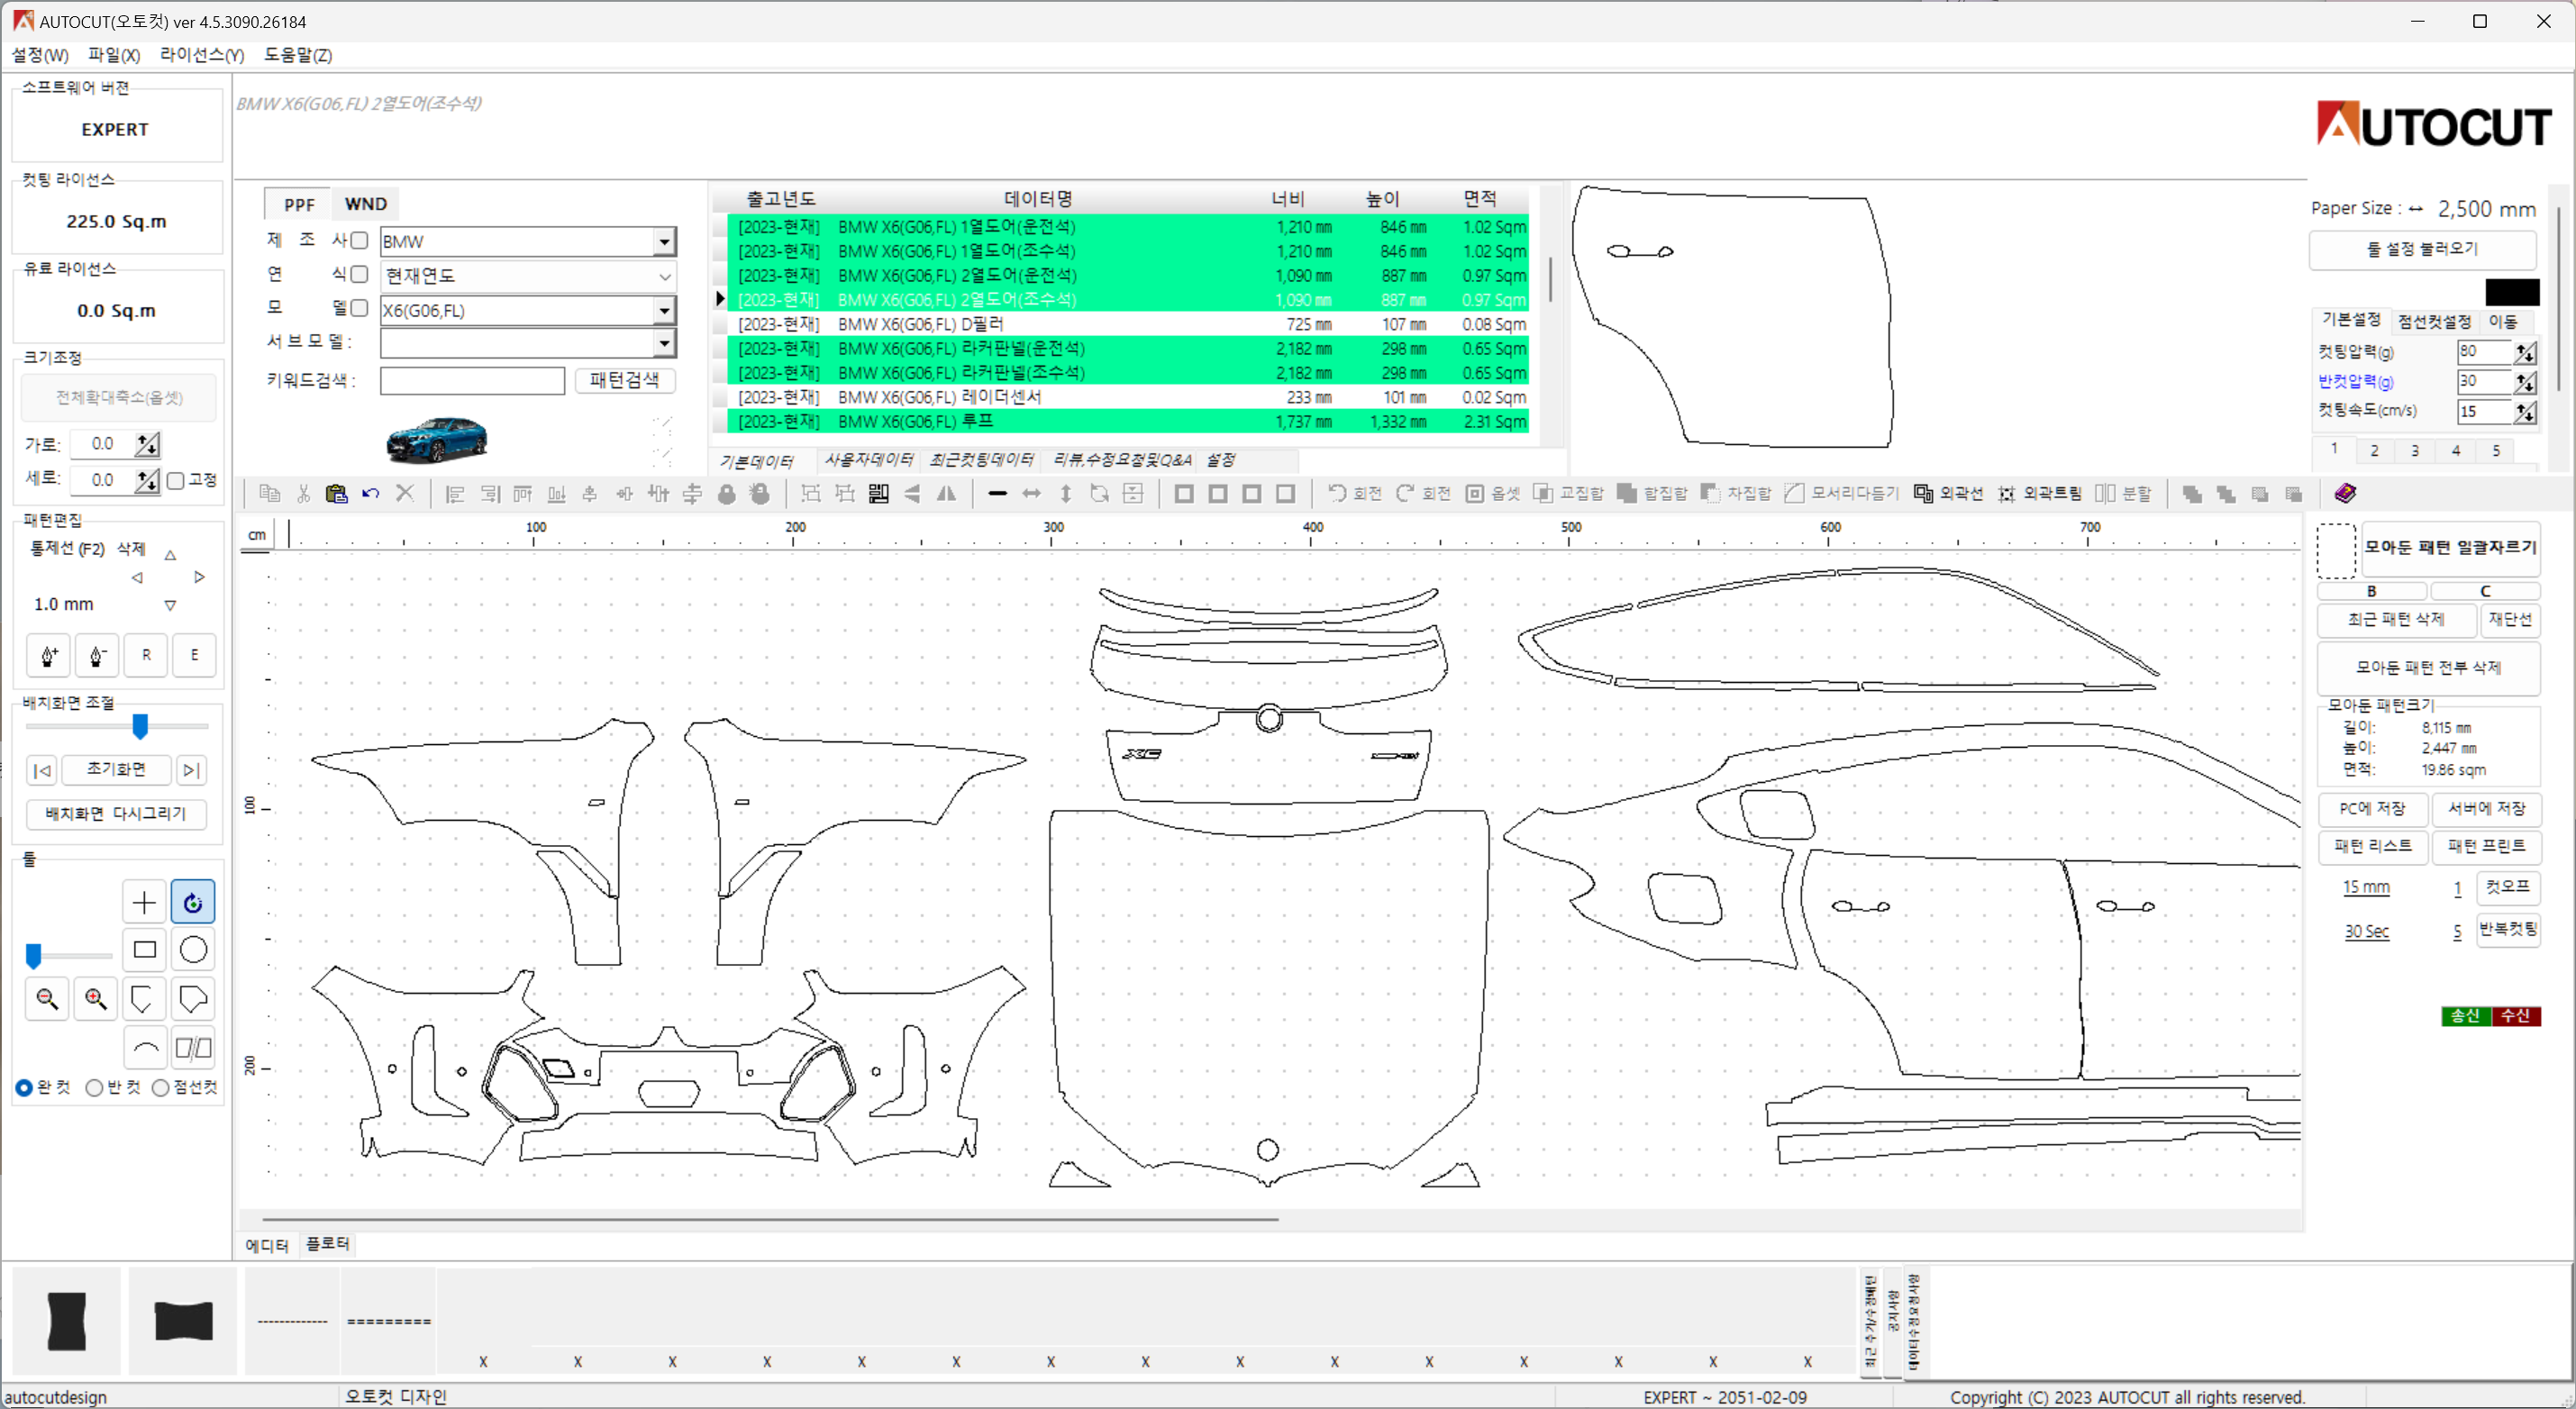Click the 세로 height stepper
Image resolution: width=2576 pixels, height=1409 pixels.
point(147,480)
